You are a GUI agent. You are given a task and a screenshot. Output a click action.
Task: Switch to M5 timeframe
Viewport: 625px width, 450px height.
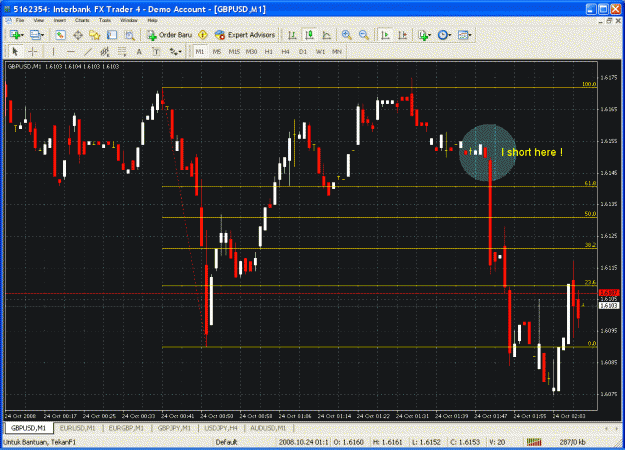(x=217, y=51)
